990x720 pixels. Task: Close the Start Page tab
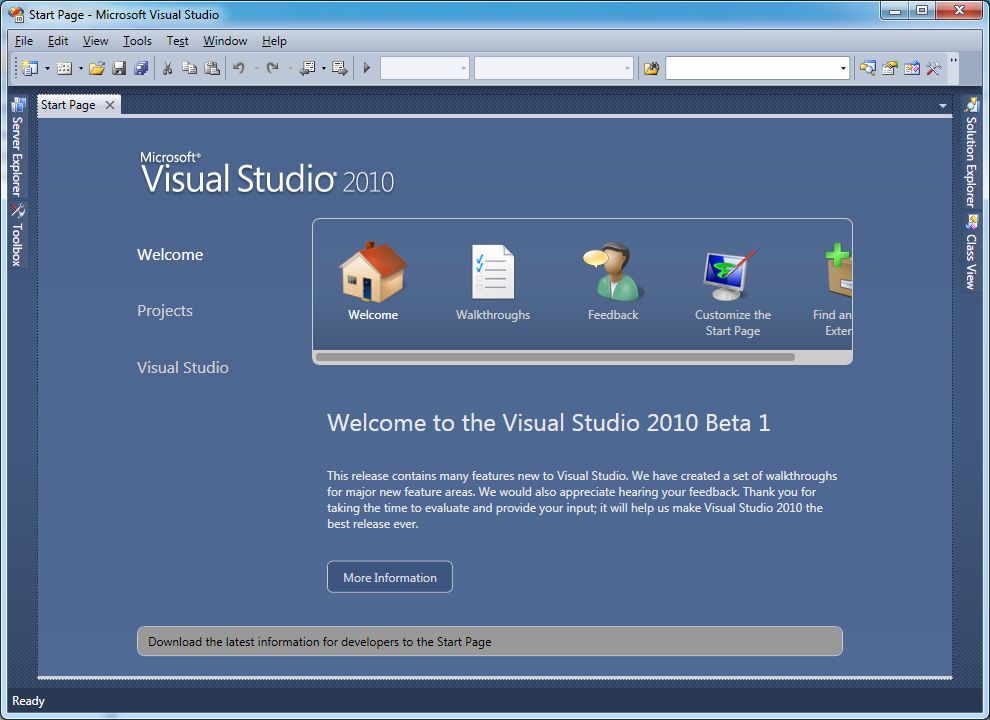tap(110, 105)
